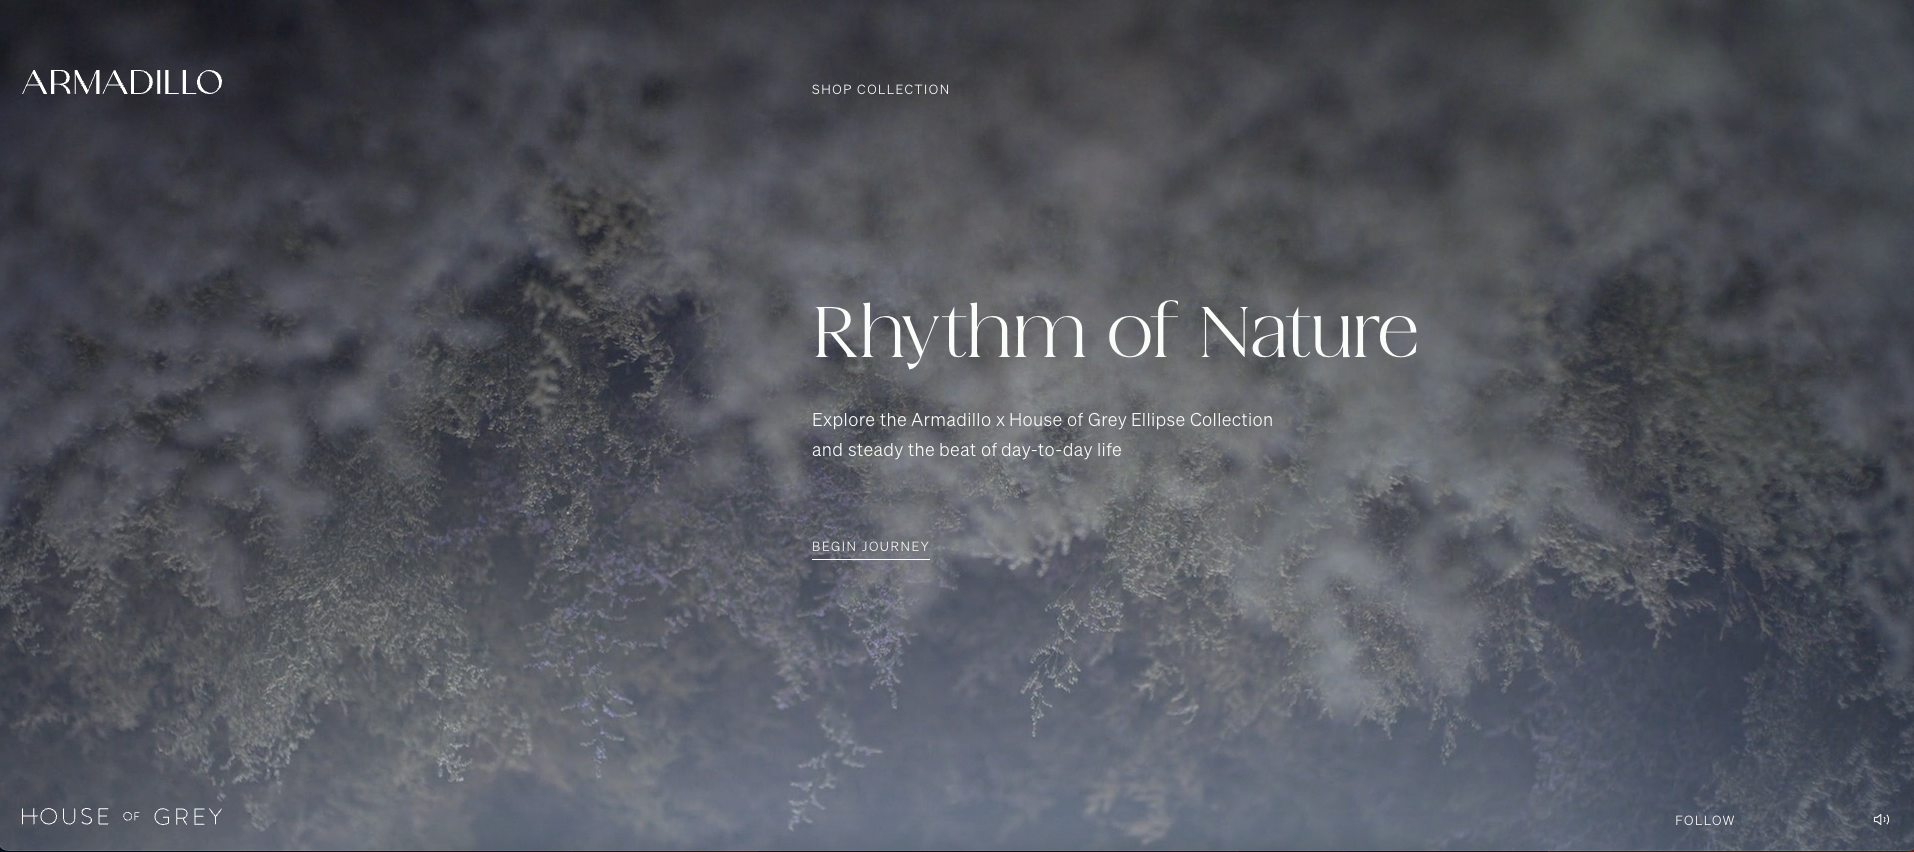Click the Rhythm of Nature heading
The image size is (1914, 852).
(1114, 332)
